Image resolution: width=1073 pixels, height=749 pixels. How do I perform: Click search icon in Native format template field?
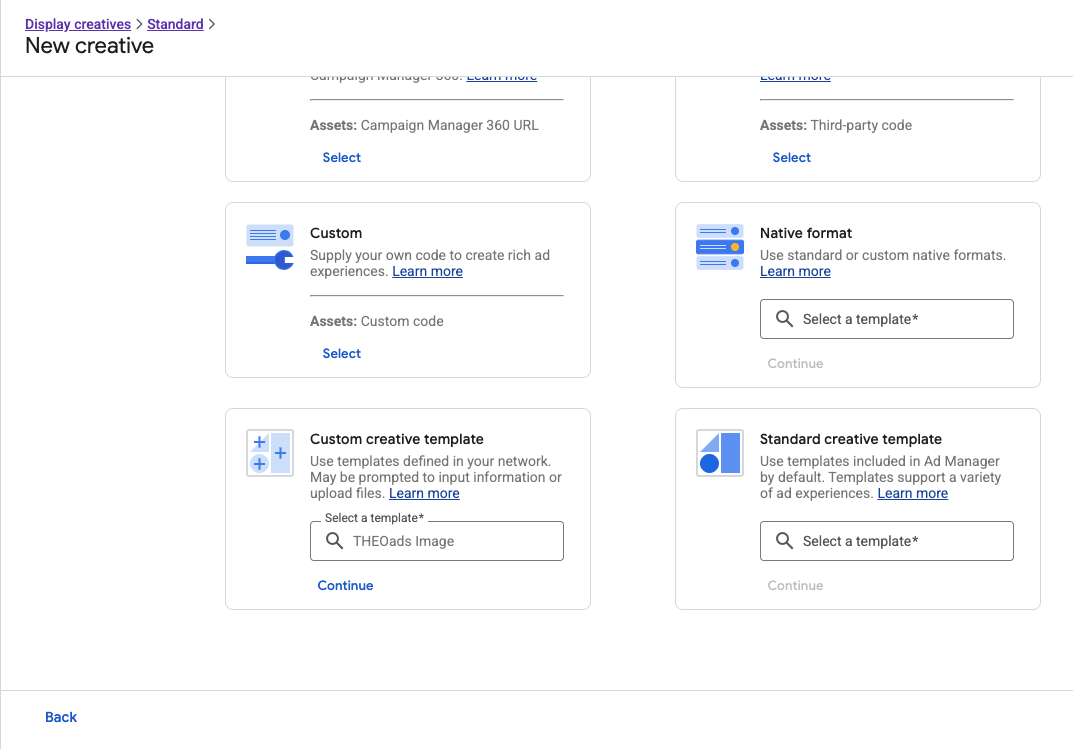tap(784, 319)
